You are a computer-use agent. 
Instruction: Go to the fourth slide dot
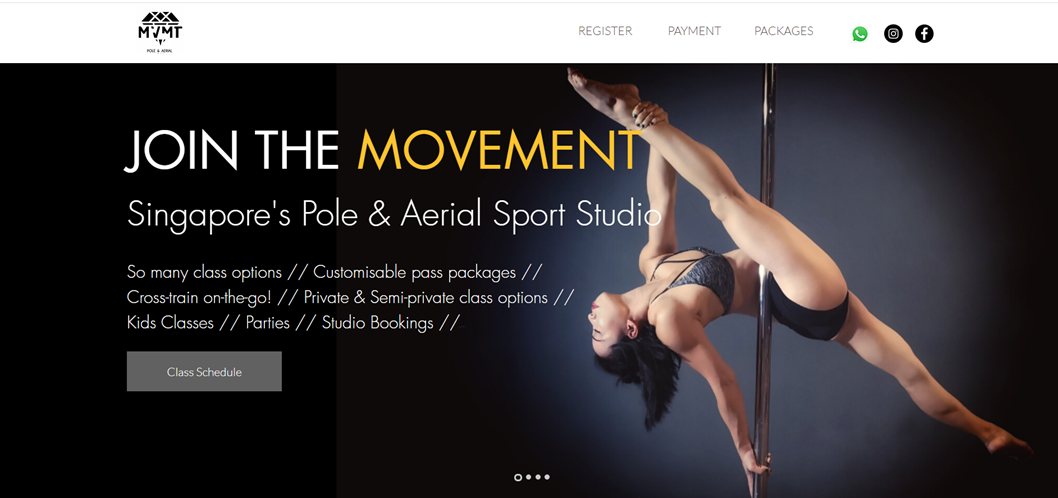tap(547, 477)
